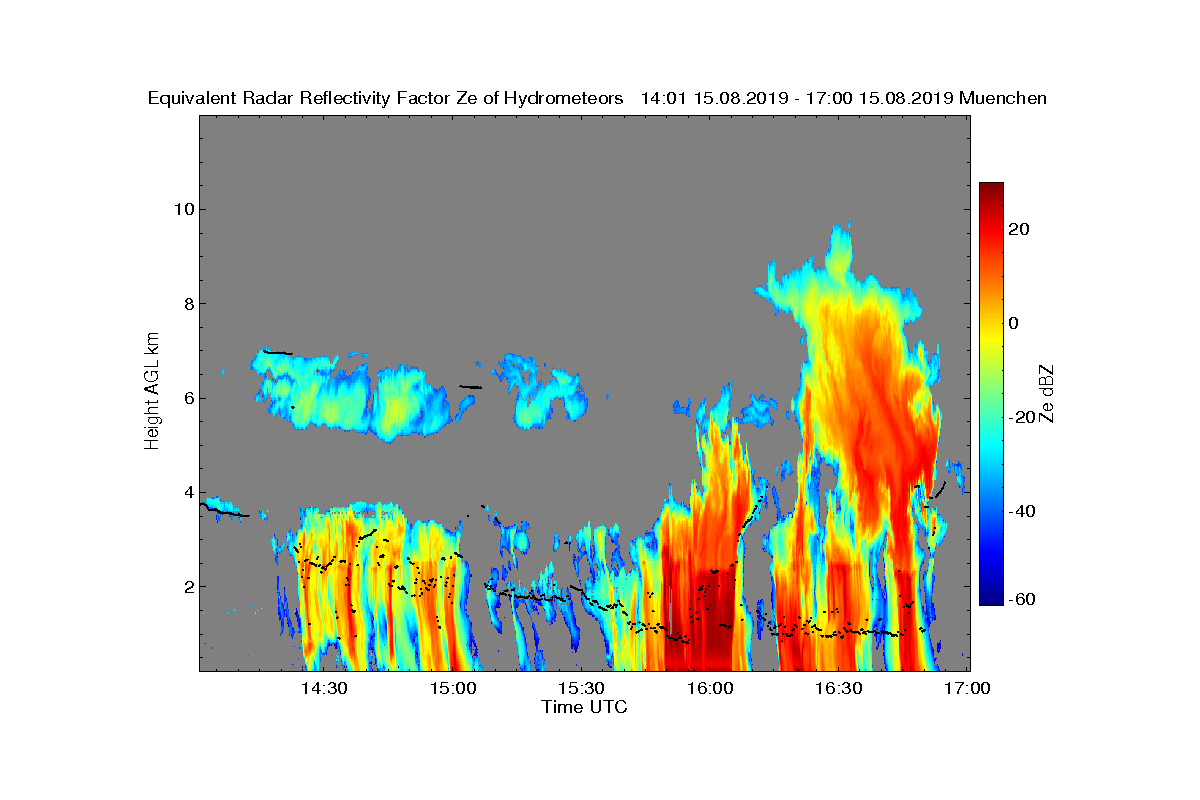The width and height of the screenshot is (1200, 800).
Task: Click the dark blue bottom of colorbar
Action: point(991,596)
